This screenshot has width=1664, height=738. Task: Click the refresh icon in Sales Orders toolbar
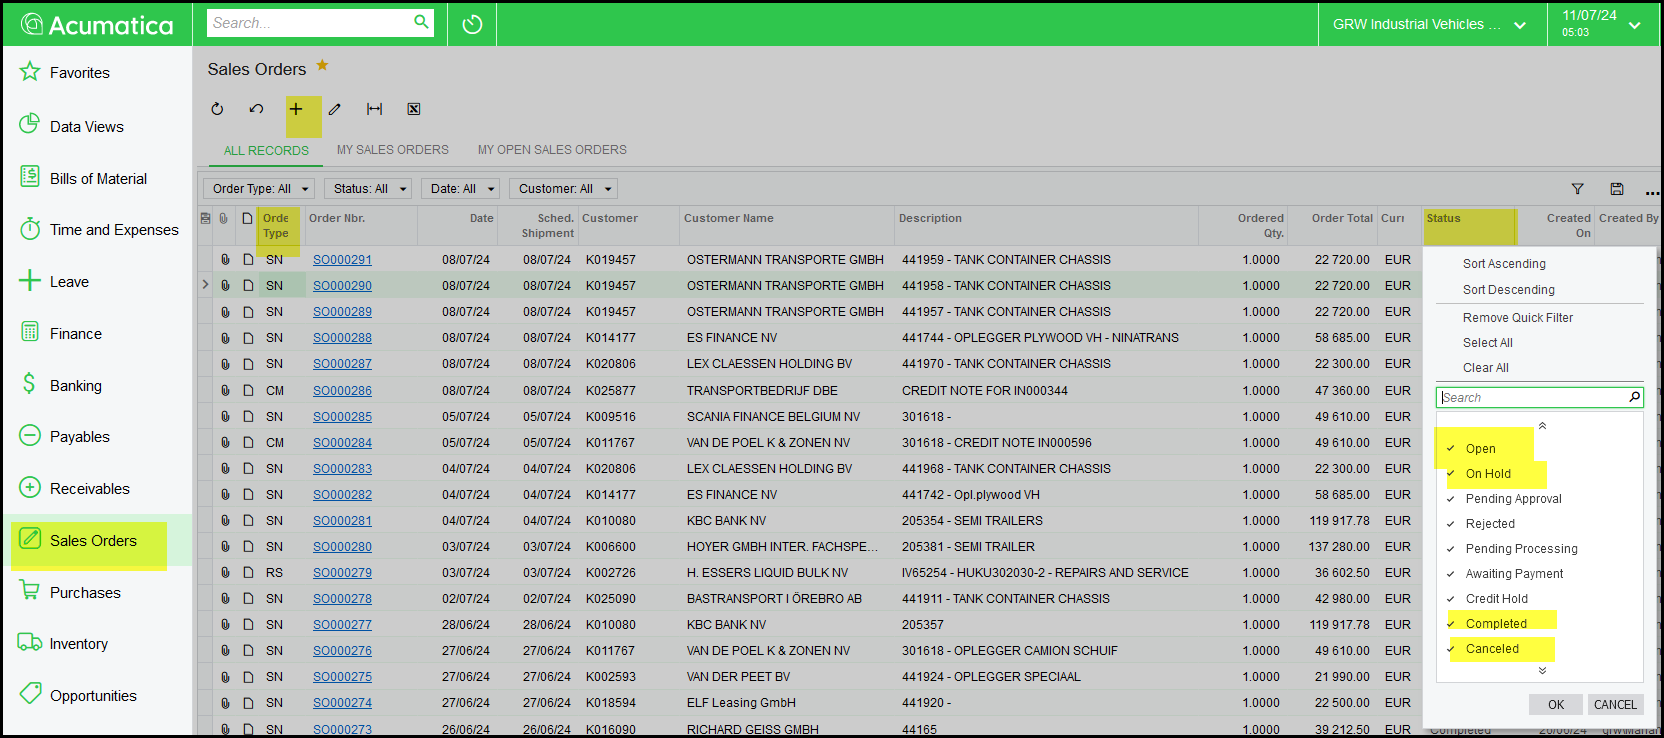[217, 109]
